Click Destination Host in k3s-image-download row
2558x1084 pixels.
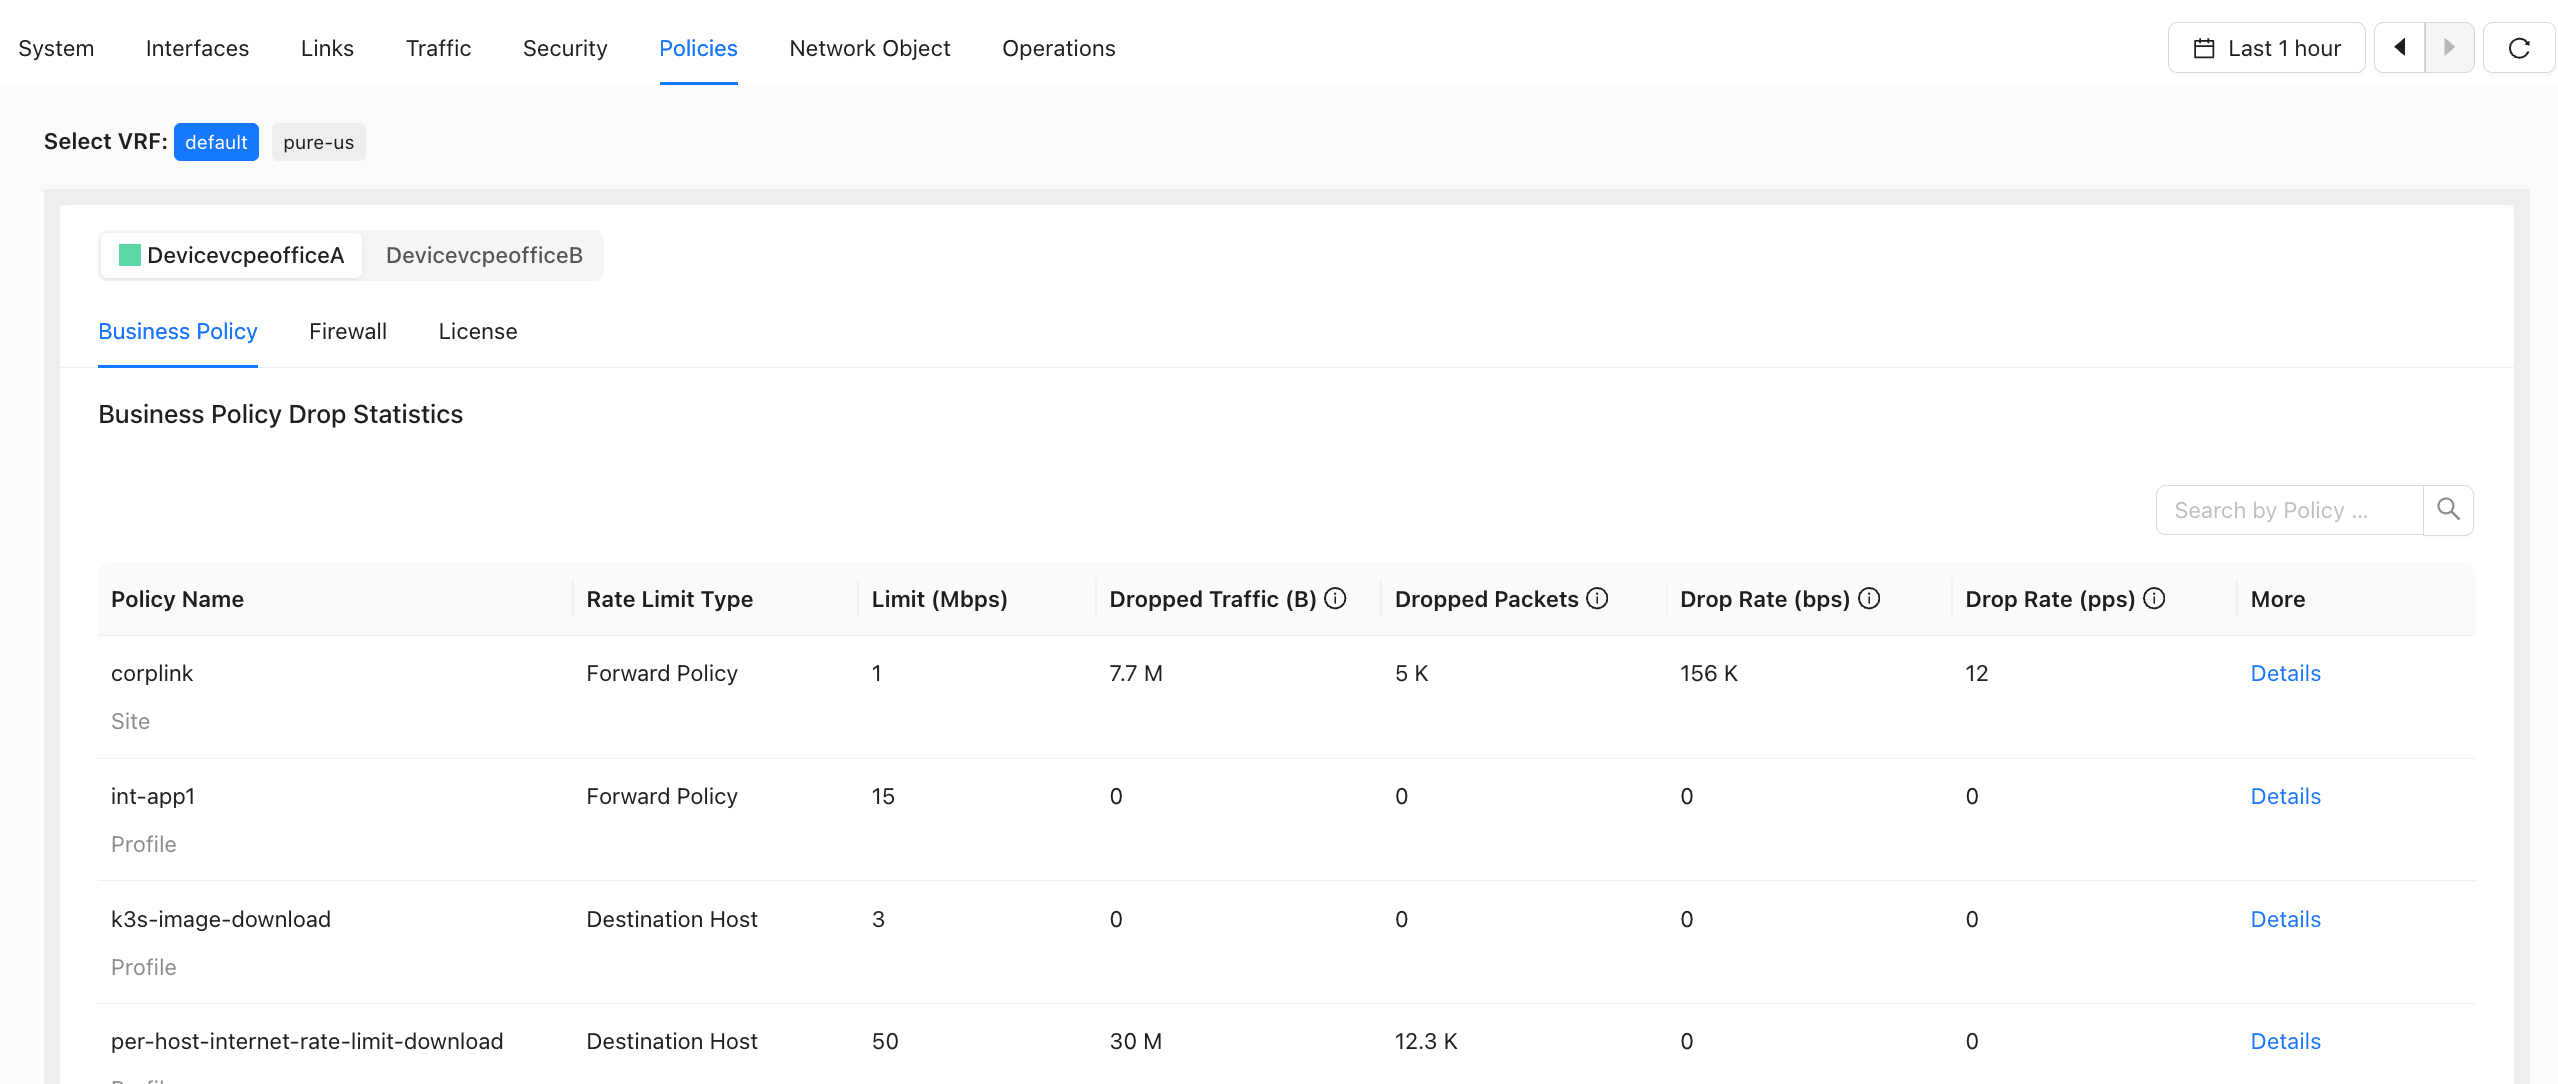pos(672,919)
